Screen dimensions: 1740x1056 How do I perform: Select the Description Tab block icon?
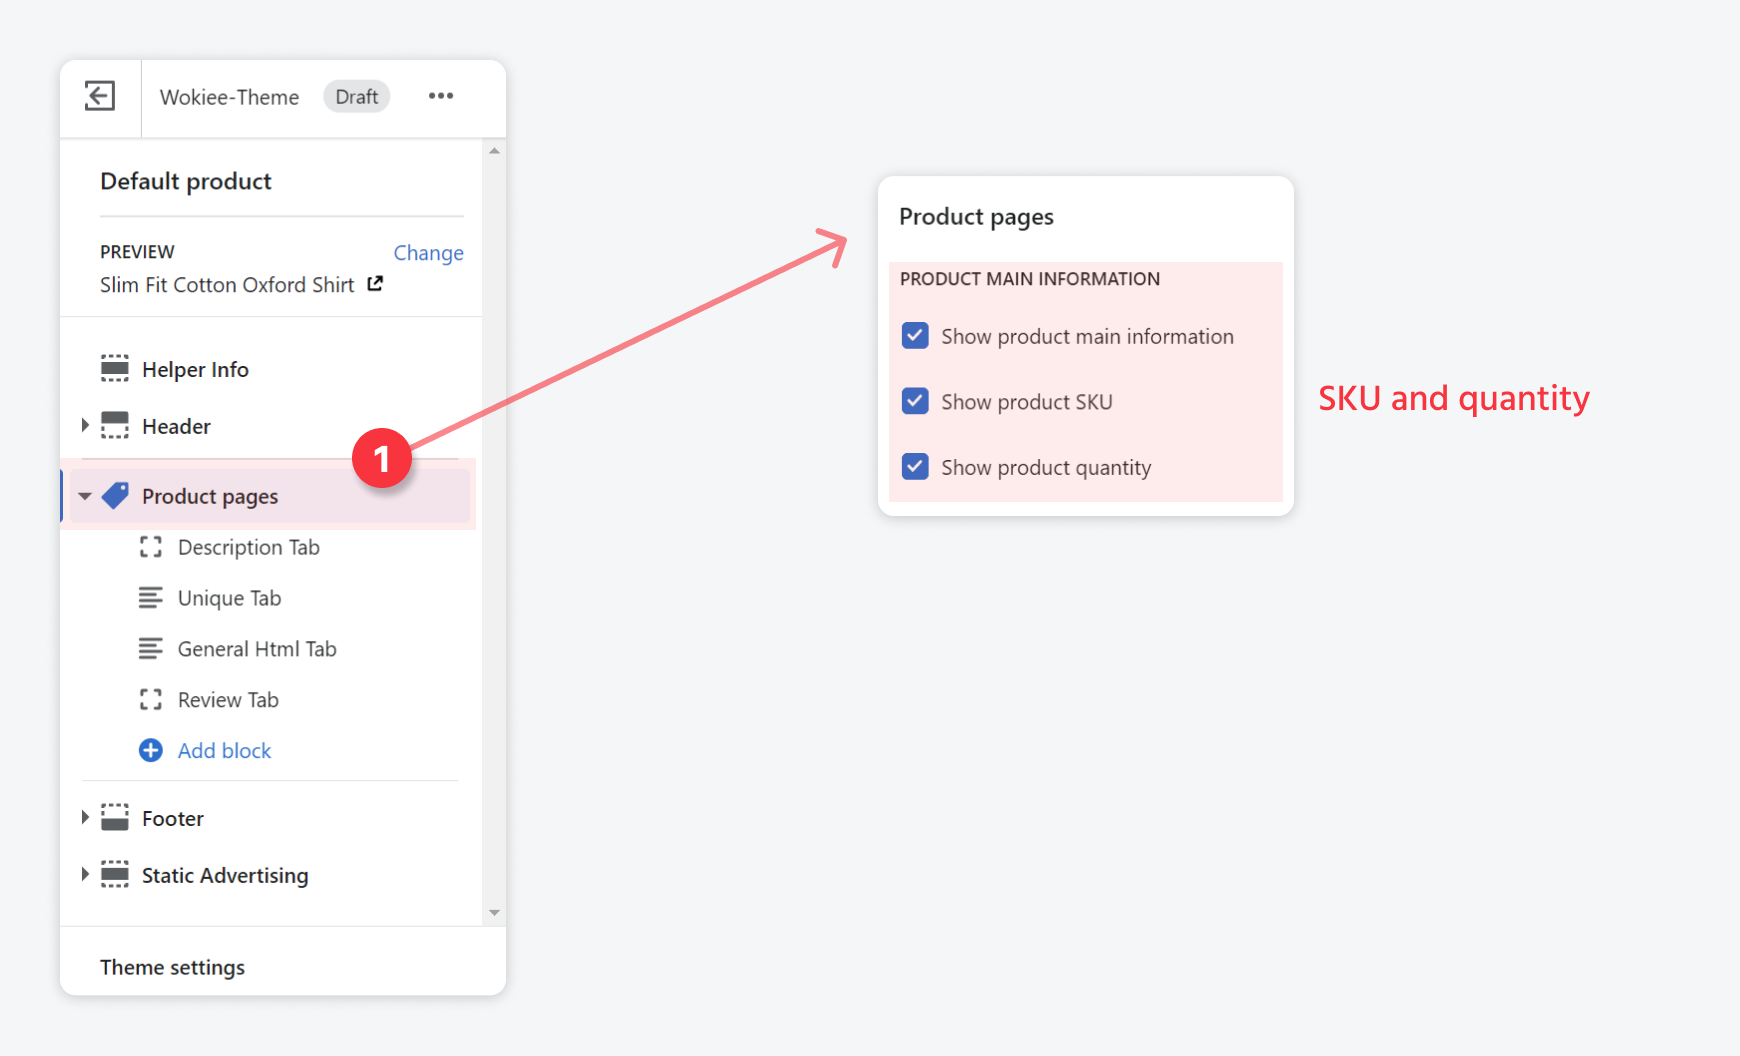pyautogui.click(x=151, y=547)
